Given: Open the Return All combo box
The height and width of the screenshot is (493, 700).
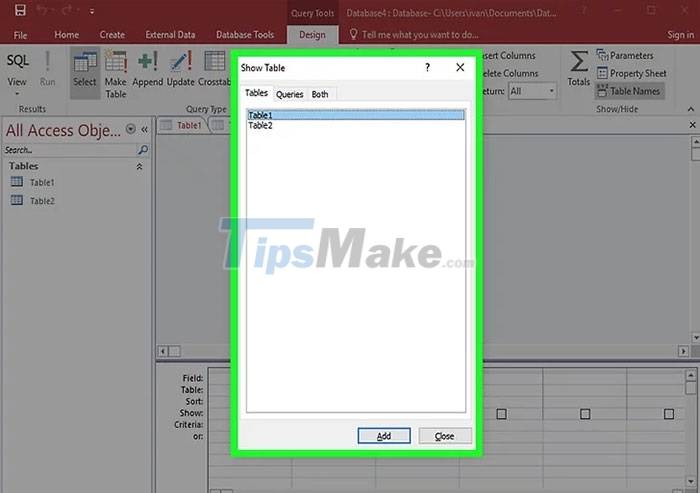Looking at the screenshot, I should tap(532, 91).
